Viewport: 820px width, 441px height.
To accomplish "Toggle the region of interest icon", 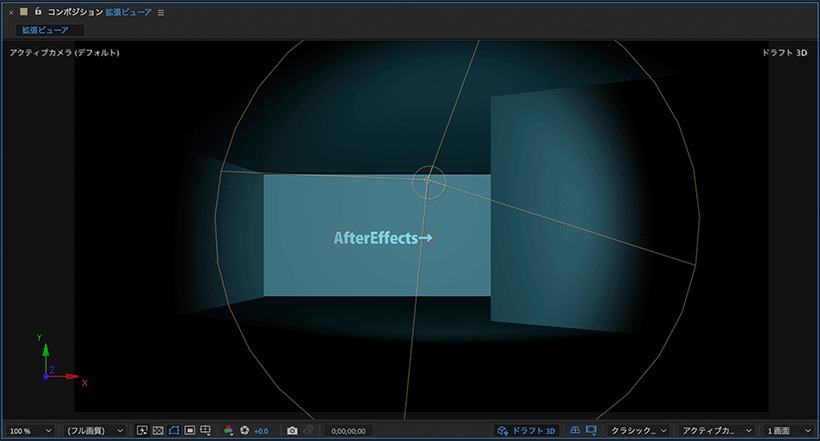I will click(x=190, y=430).
